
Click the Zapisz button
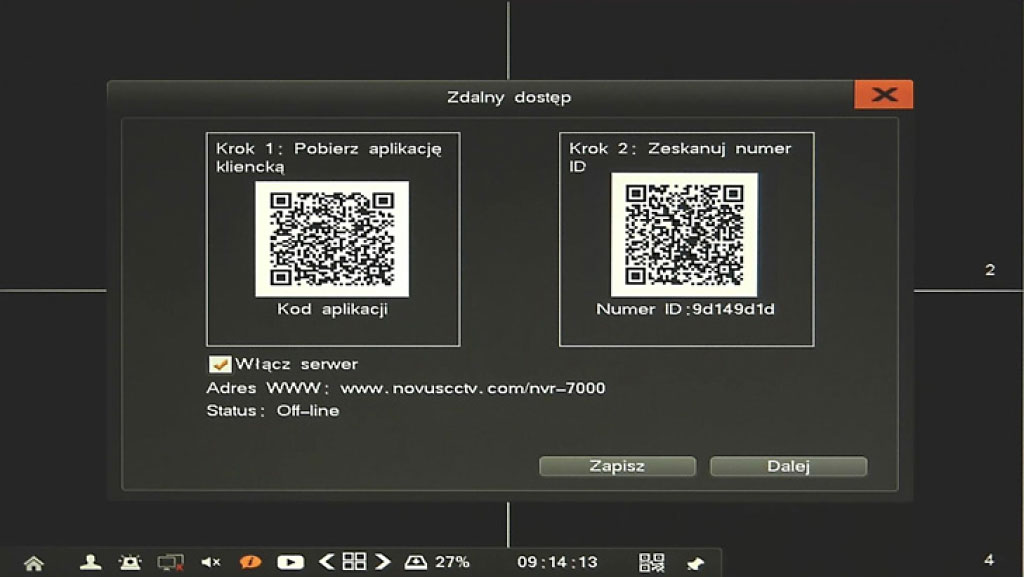tap(617, 466)
